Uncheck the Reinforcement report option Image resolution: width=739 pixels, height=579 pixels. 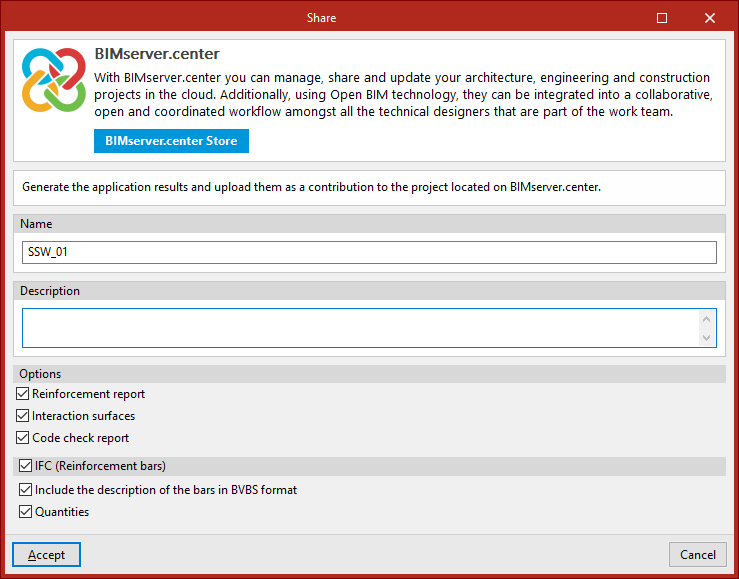tap(22, 393)
